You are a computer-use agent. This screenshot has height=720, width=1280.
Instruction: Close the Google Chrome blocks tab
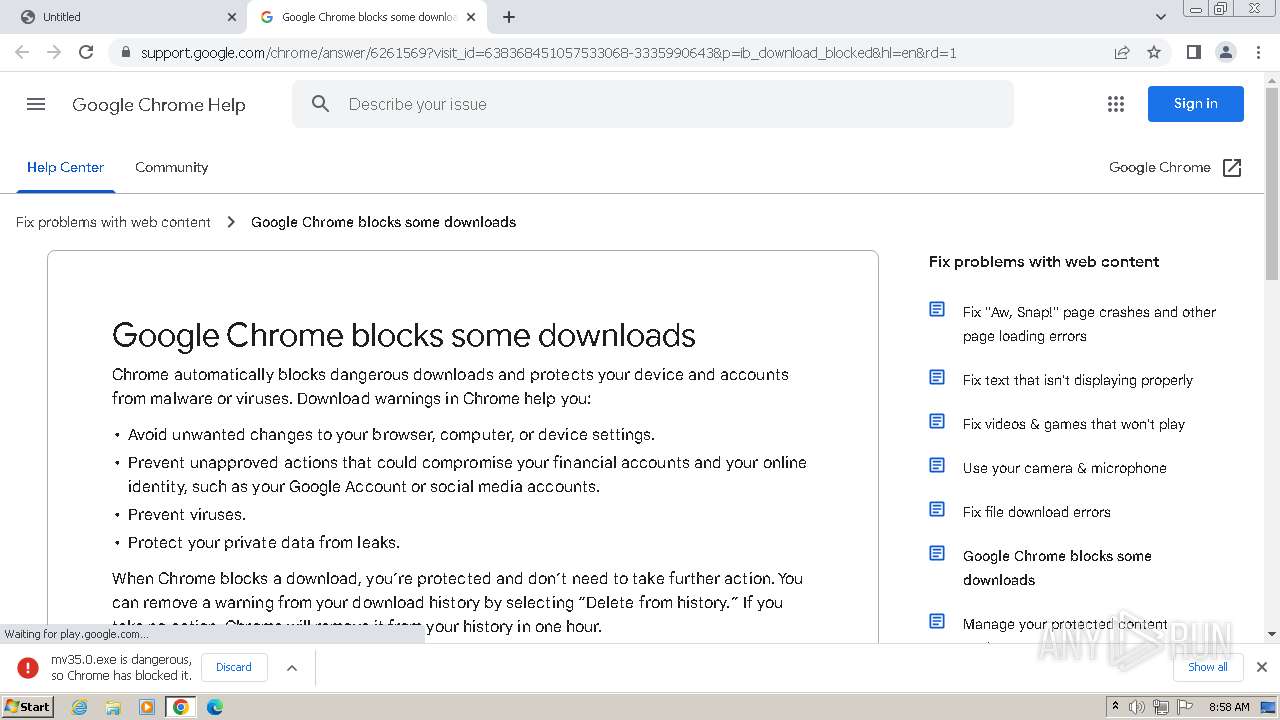pyautogui.click(x=471, y=17)
